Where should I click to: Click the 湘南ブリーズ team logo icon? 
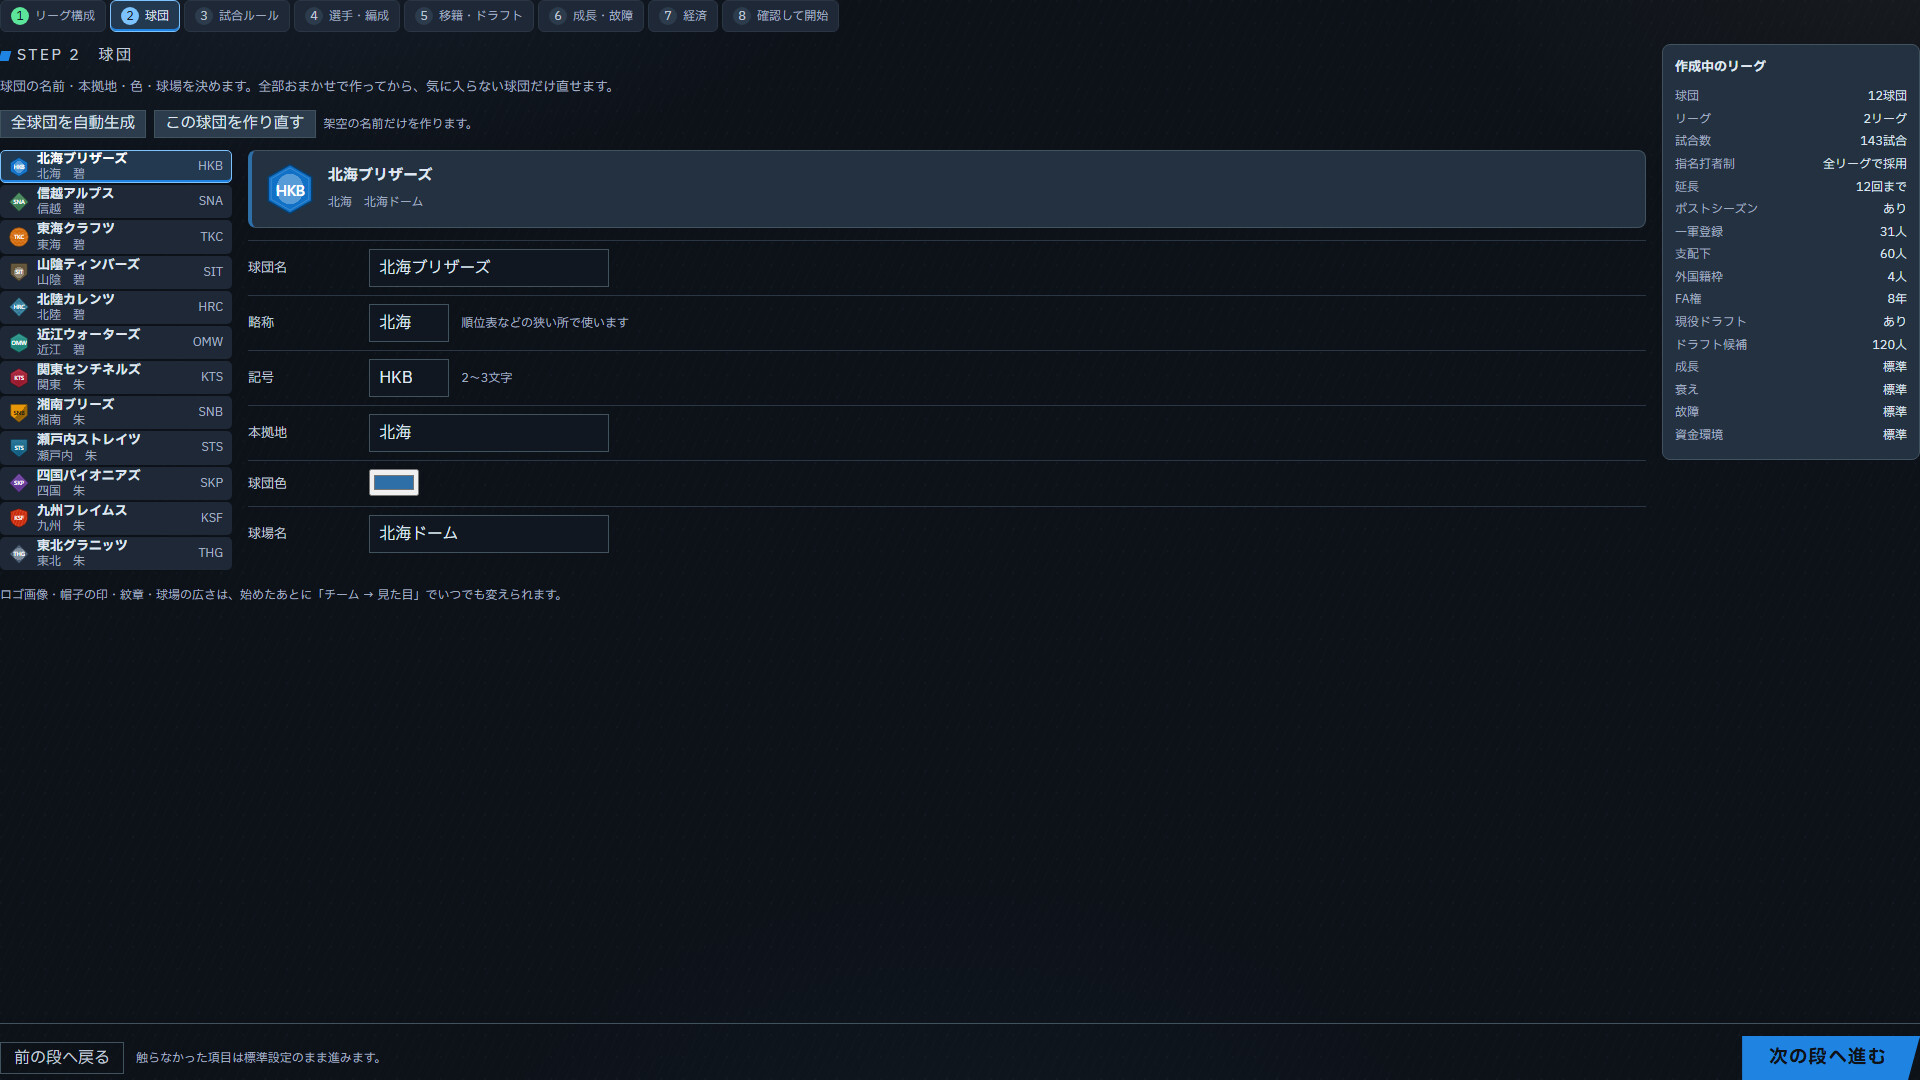pyautogui.click(x=19, y=412)
